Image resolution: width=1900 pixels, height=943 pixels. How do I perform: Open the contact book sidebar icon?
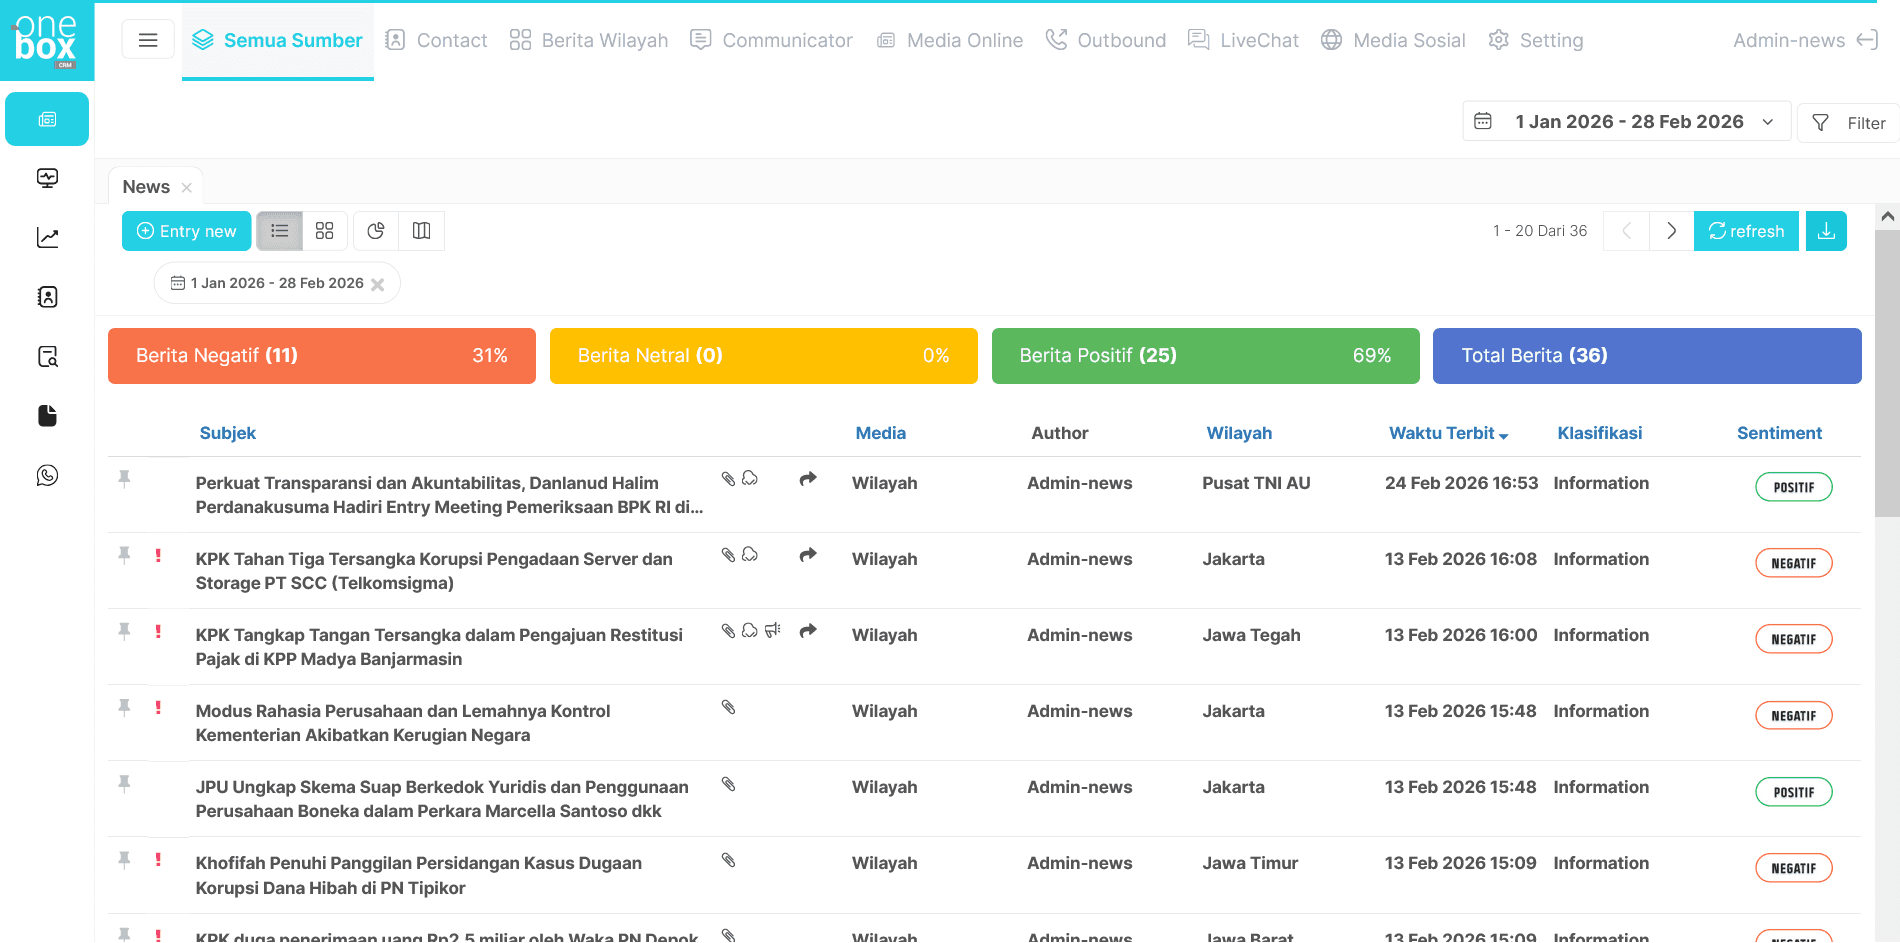(47, 297)
